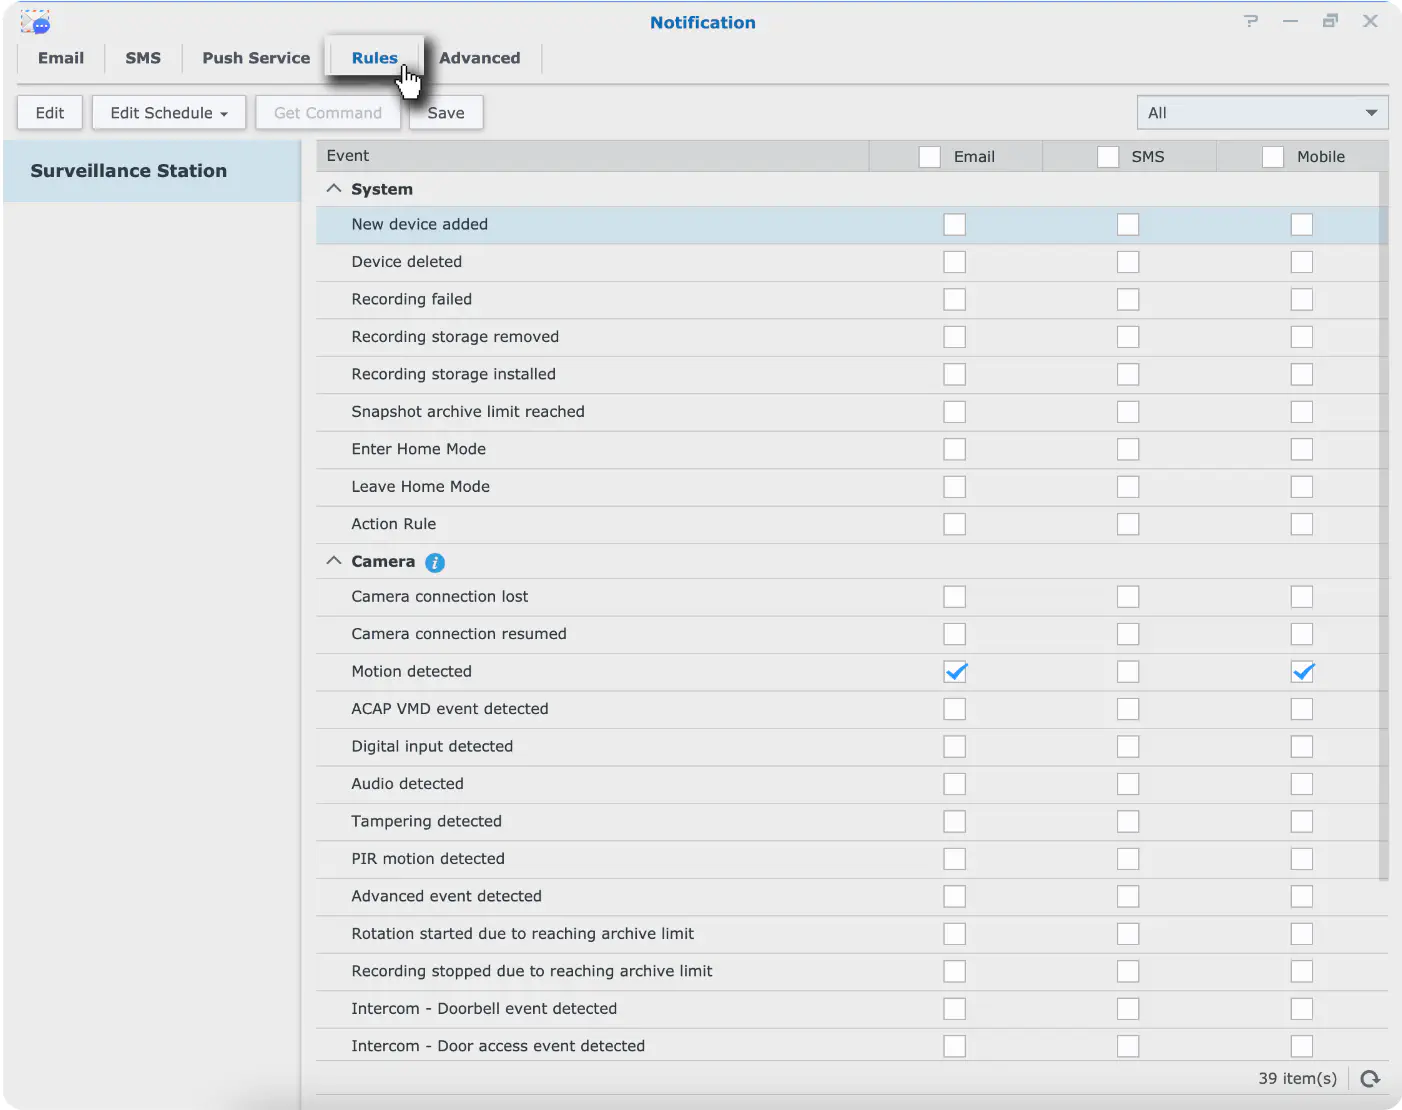Collapse the Camera section chevron
The image size is (1402, 1110).
(334, 561)
